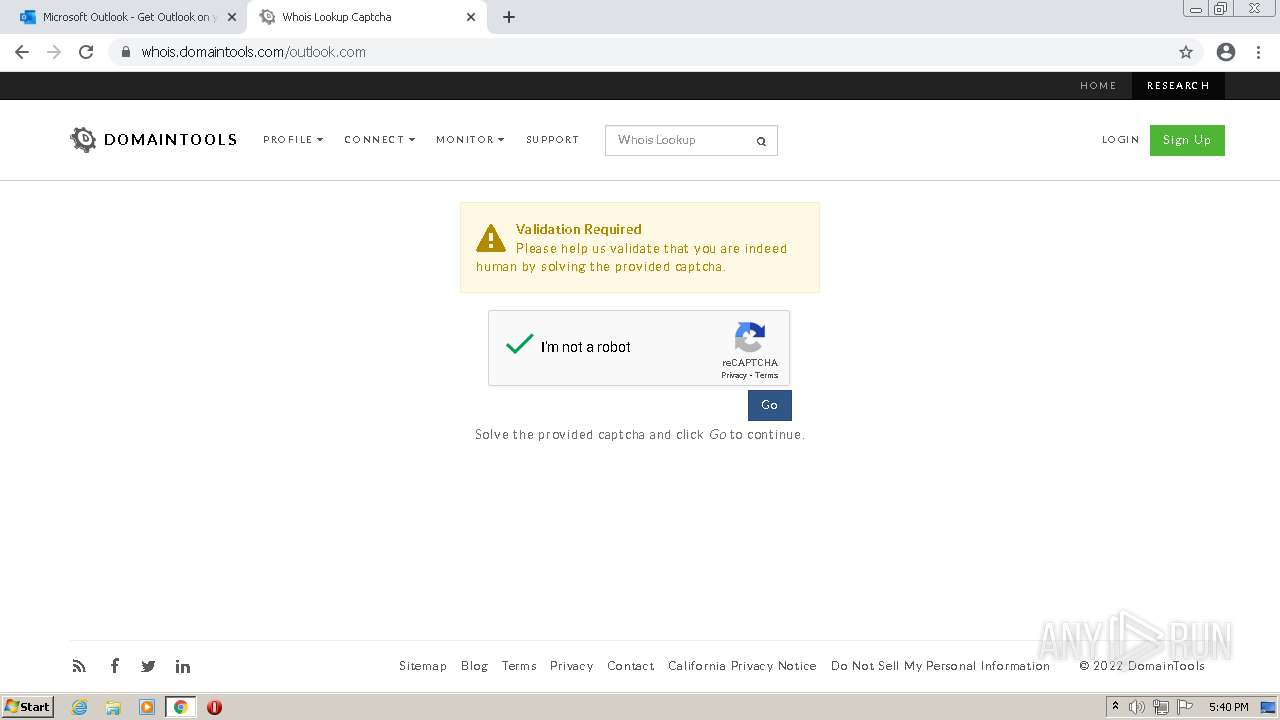Image resolution: width=1280 pixels, height=720 pixels.
Task: Open the Chrome profile avatar
Action: click(1226, 52)
